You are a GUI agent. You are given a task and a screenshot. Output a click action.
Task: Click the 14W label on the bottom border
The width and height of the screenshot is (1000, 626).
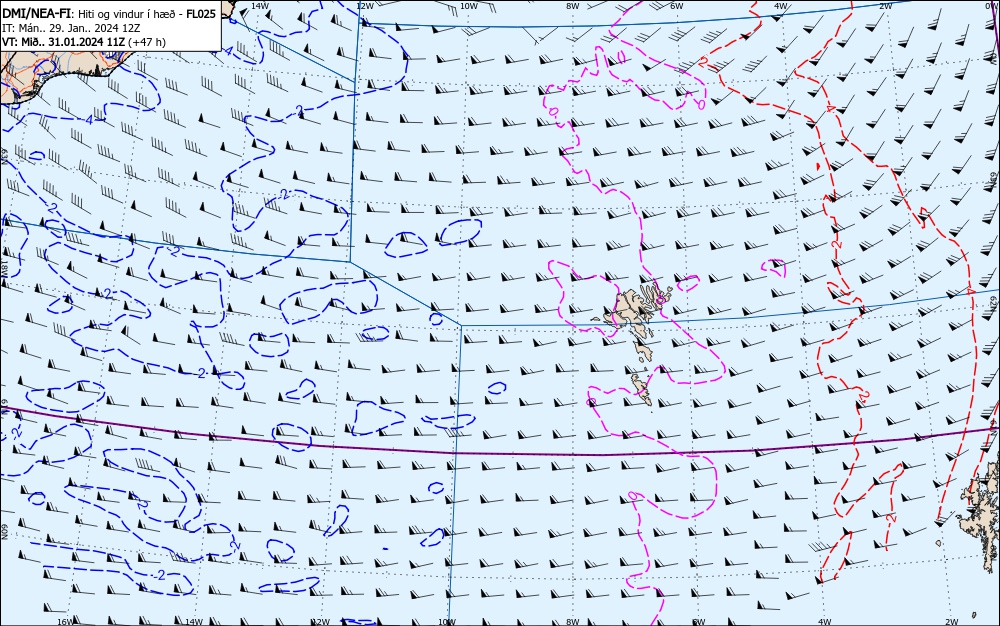click(193, 622)
